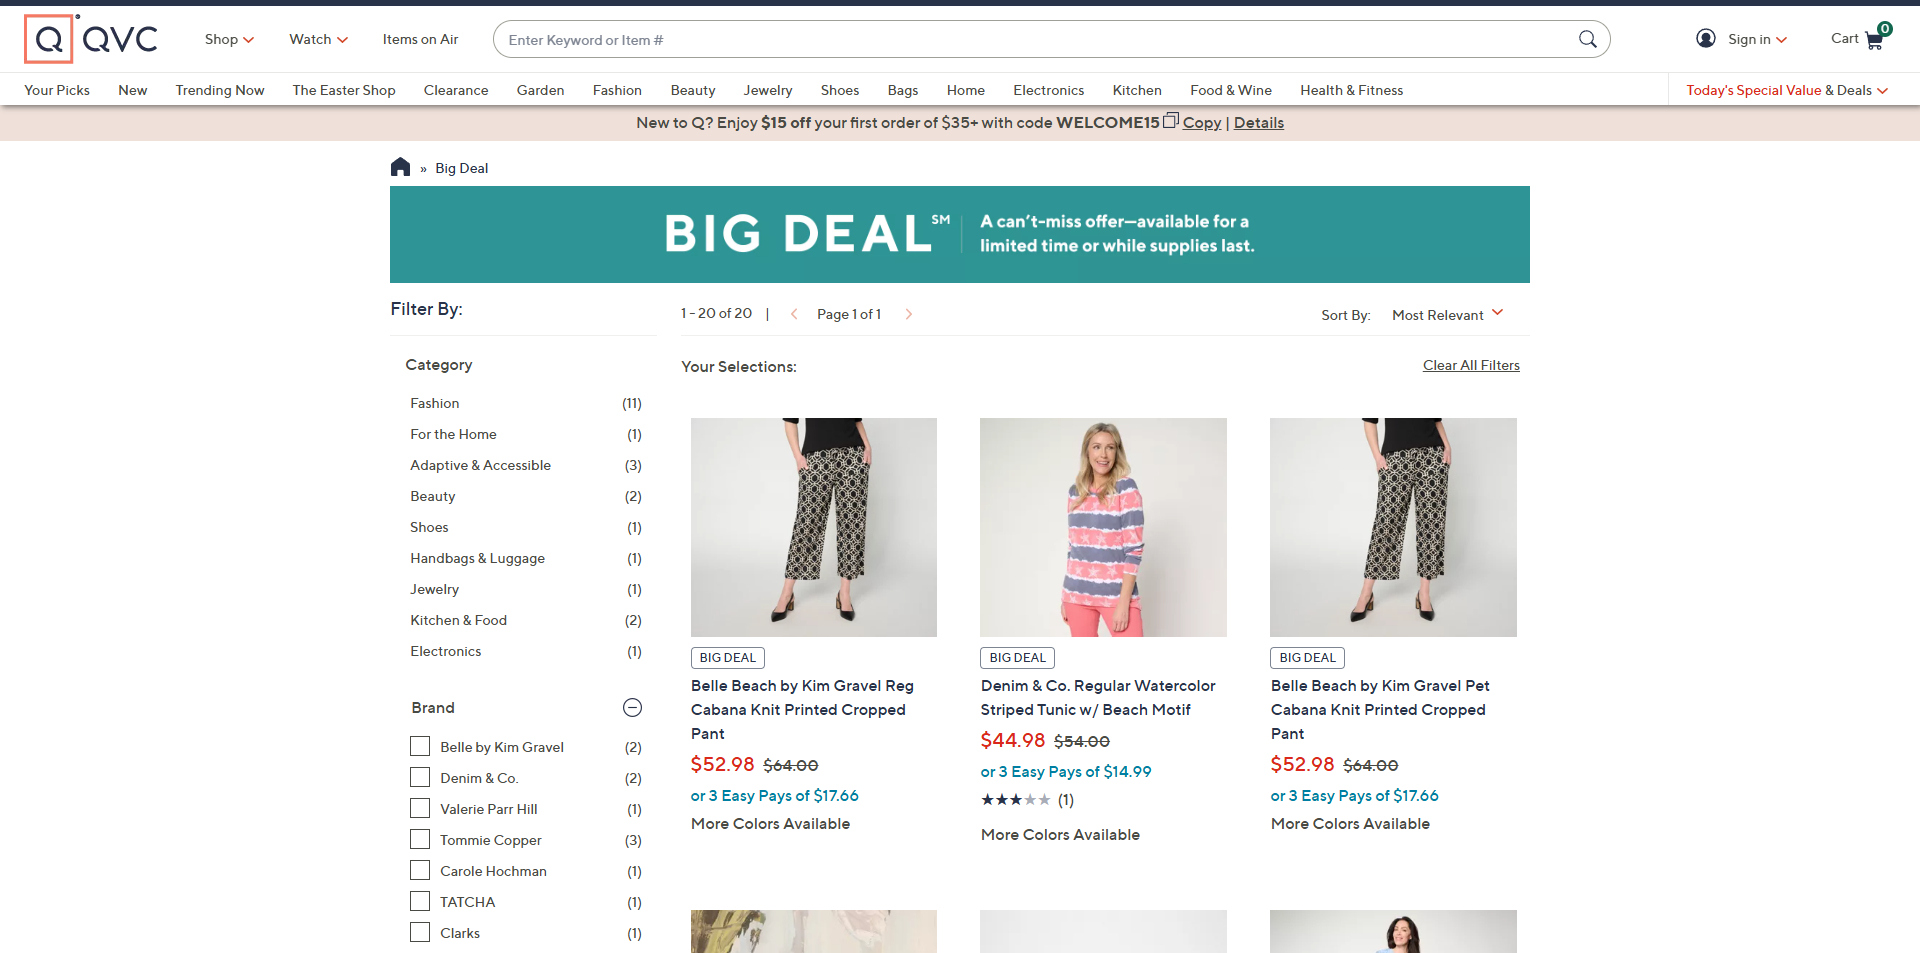Open the Sort By Most Relevant dropdown
1920x953 pixels.
1447,314
